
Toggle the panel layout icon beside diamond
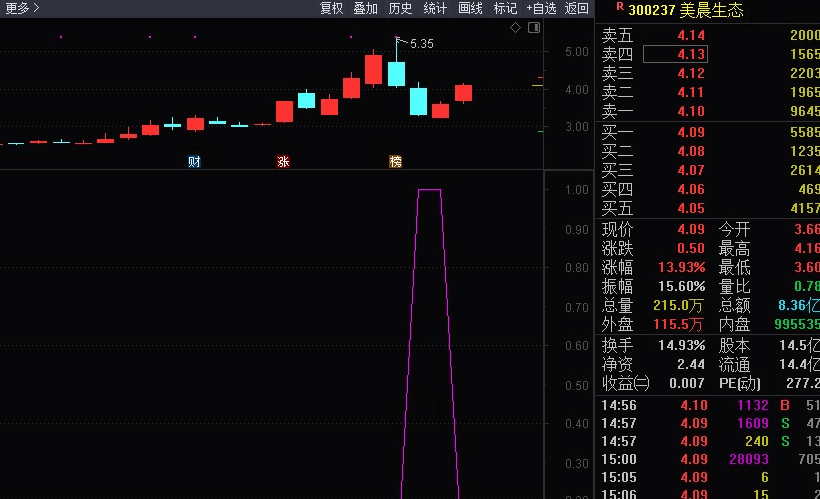[534, 28]
